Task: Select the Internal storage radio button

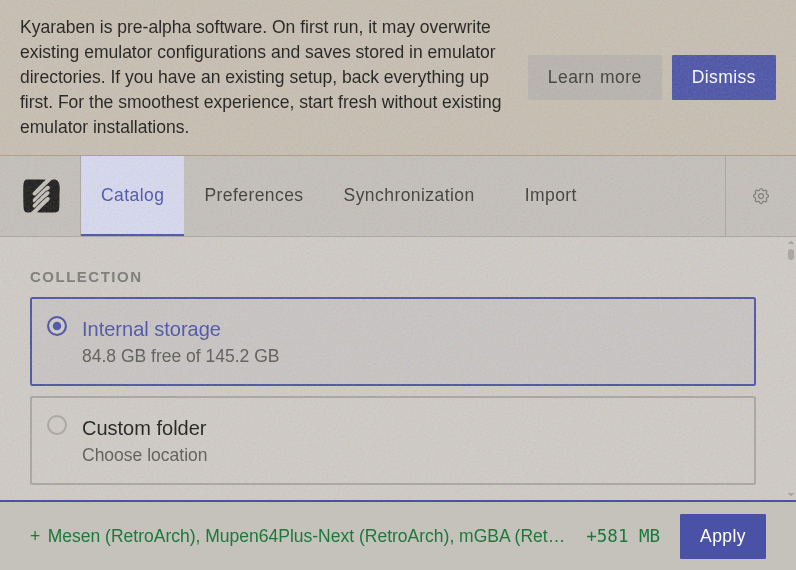Action: coord(57,326)
